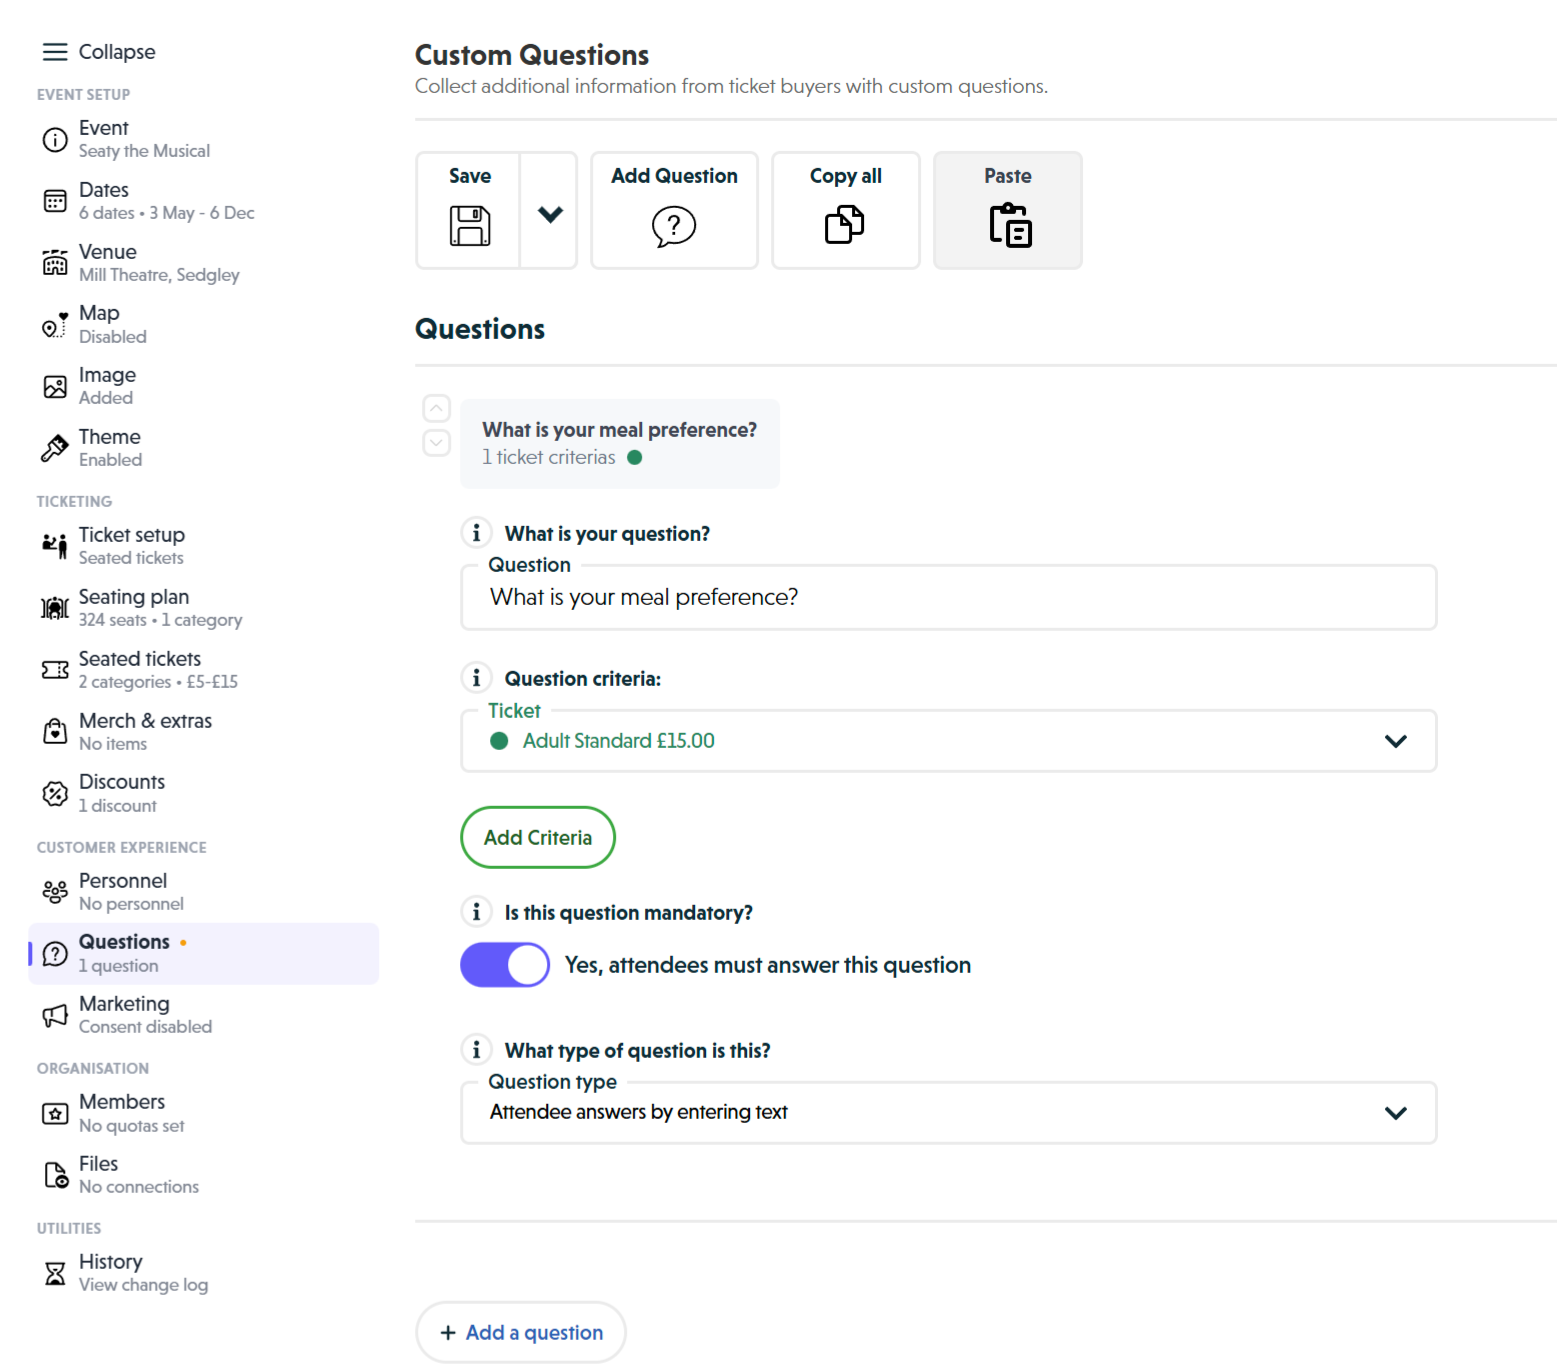Toggle the Theme setting from Enabled
The height and width of the screenshot is (1372, 1557).
point(109,446)
